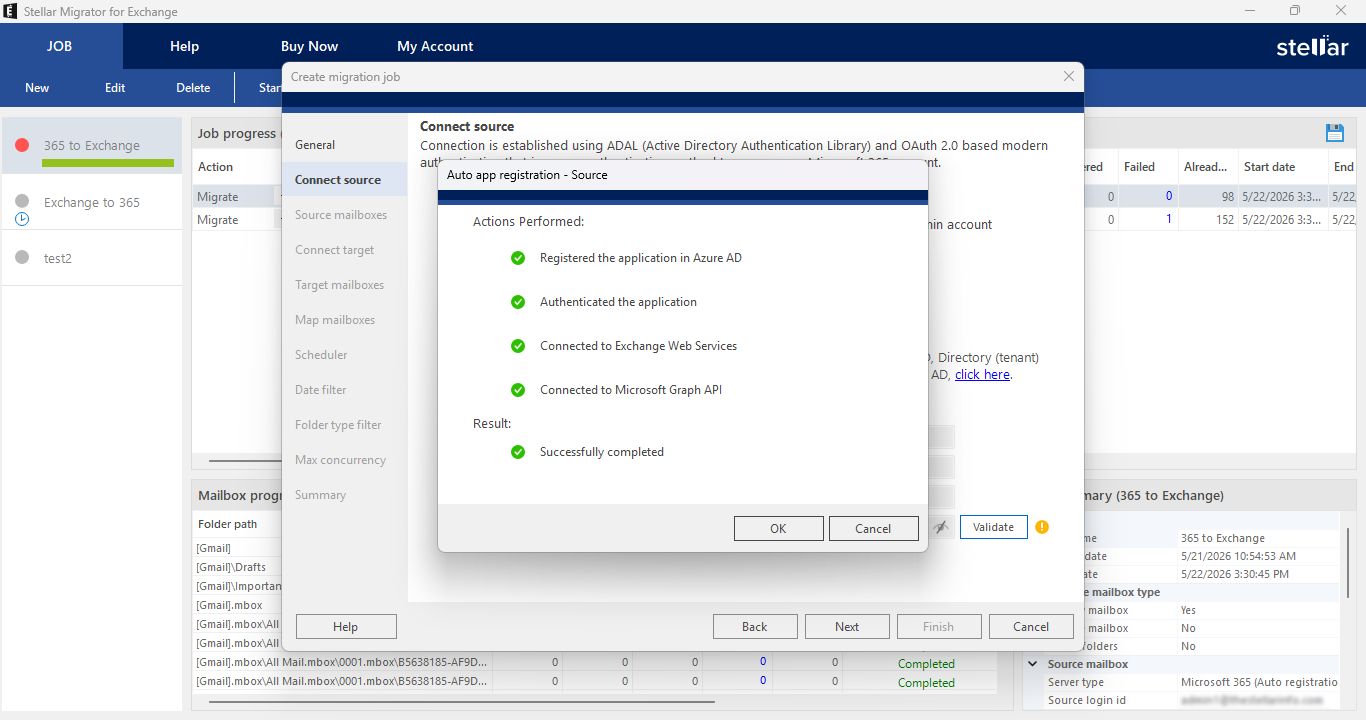The width and height of the screenshot is (1366, 720).
Task: Open the Help menu in the top bar
Action: (x=185, y=46)
